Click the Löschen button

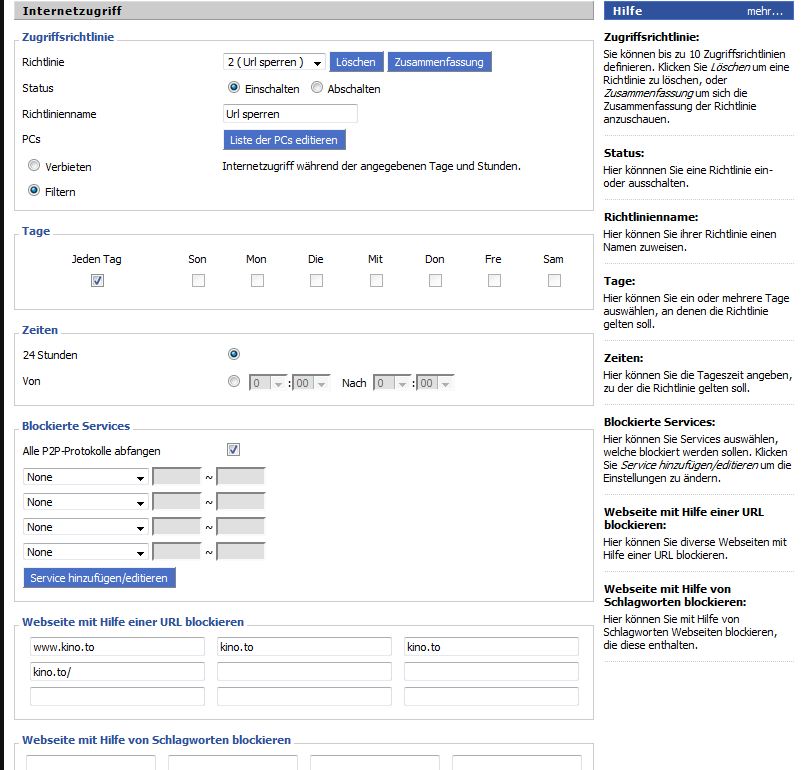click(x=356, y=62)
